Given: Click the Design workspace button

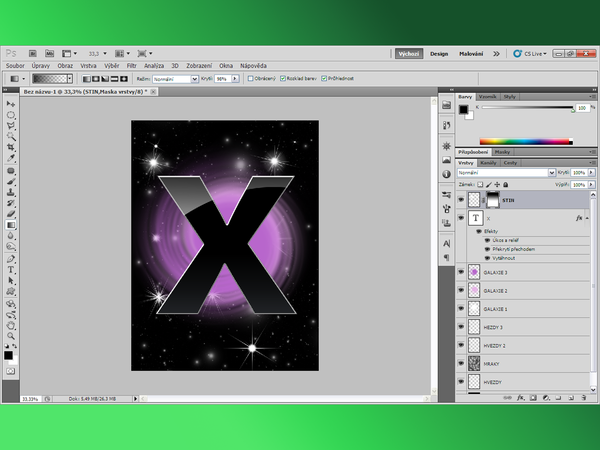Looking at the screenshot, I should (x=441, y=53).
